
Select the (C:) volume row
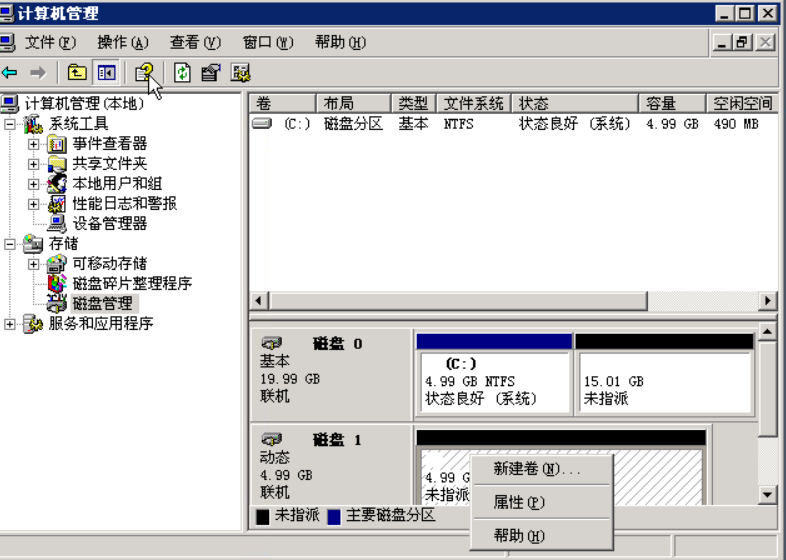point(514,124)
